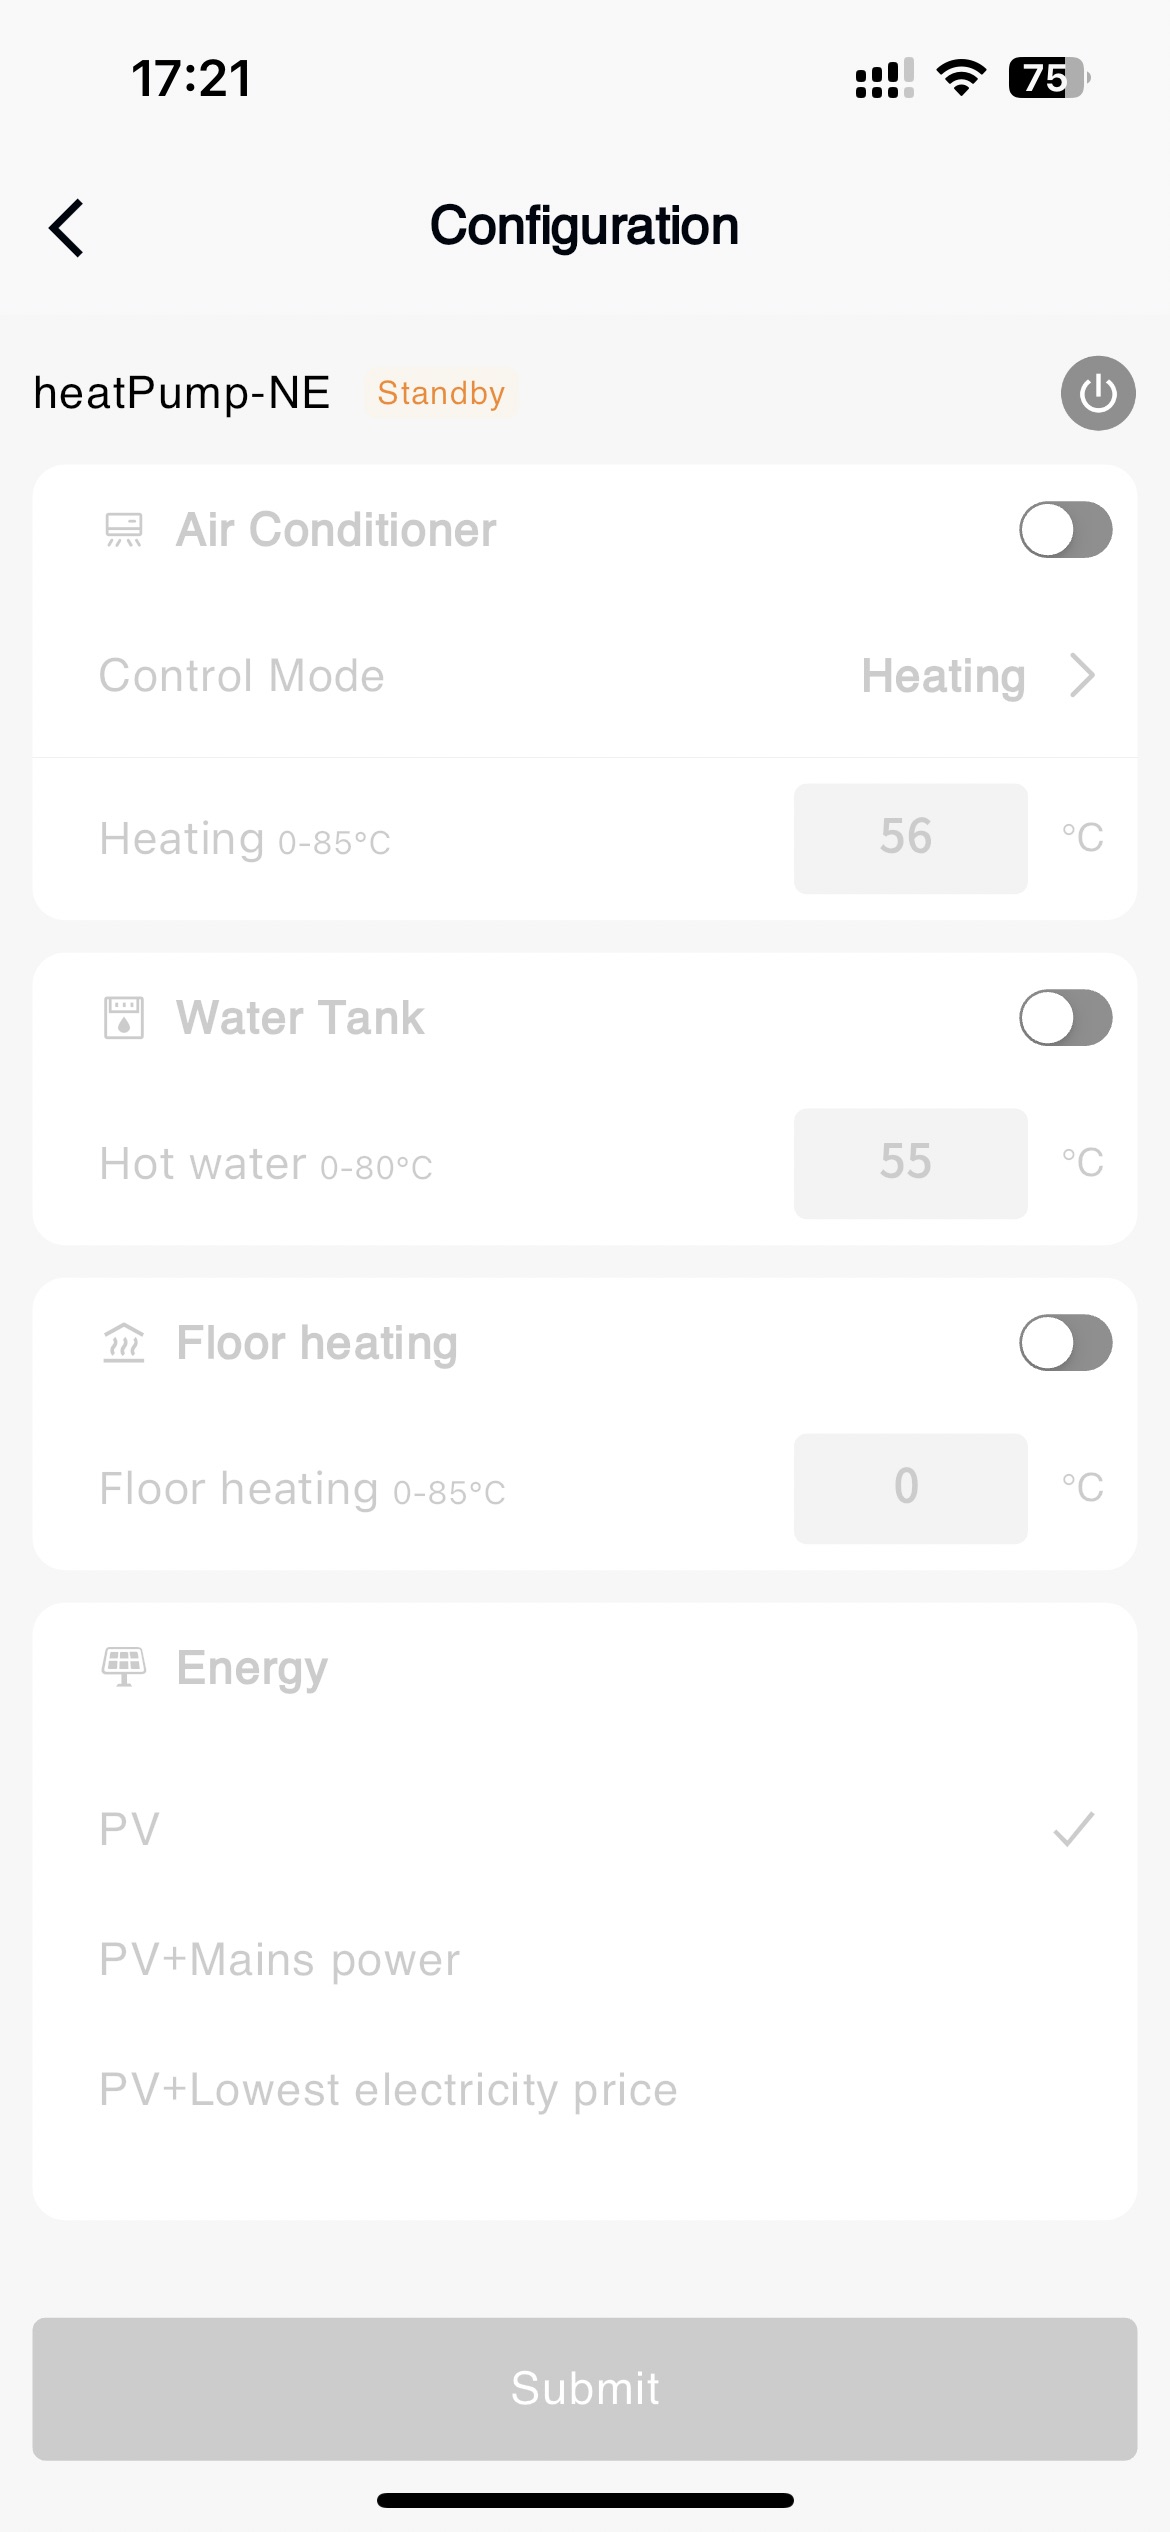Click the Floor heating icon
This screenshot has width=1170, height=2532.
[x=124, y=1343]
